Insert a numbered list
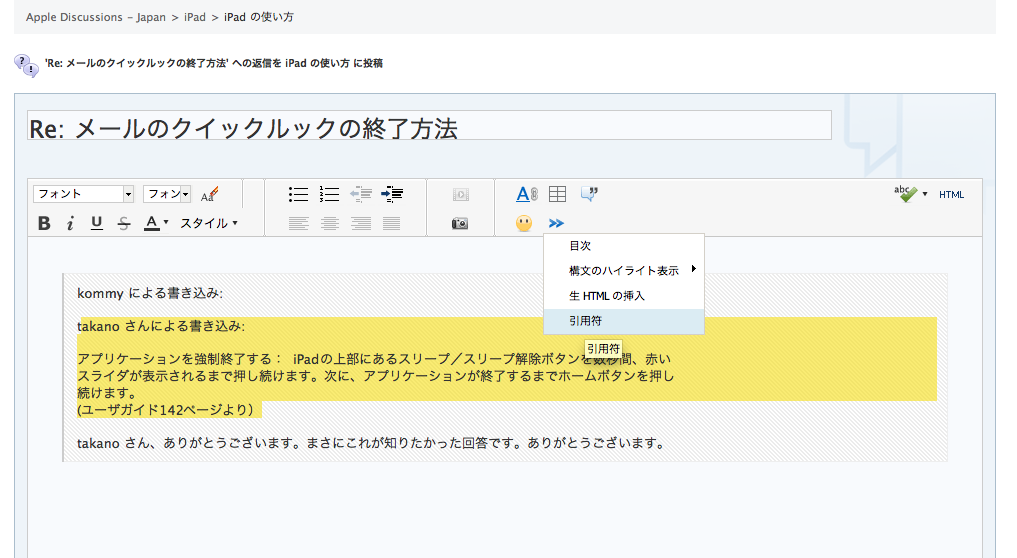 click(x=329, y=194)
